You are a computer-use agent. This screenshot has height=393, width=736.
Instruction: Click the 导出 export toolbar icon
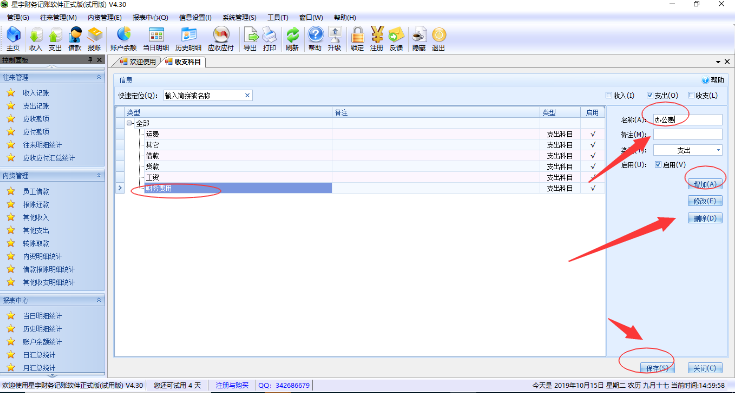pyautogui.click(x=250, y=39)
